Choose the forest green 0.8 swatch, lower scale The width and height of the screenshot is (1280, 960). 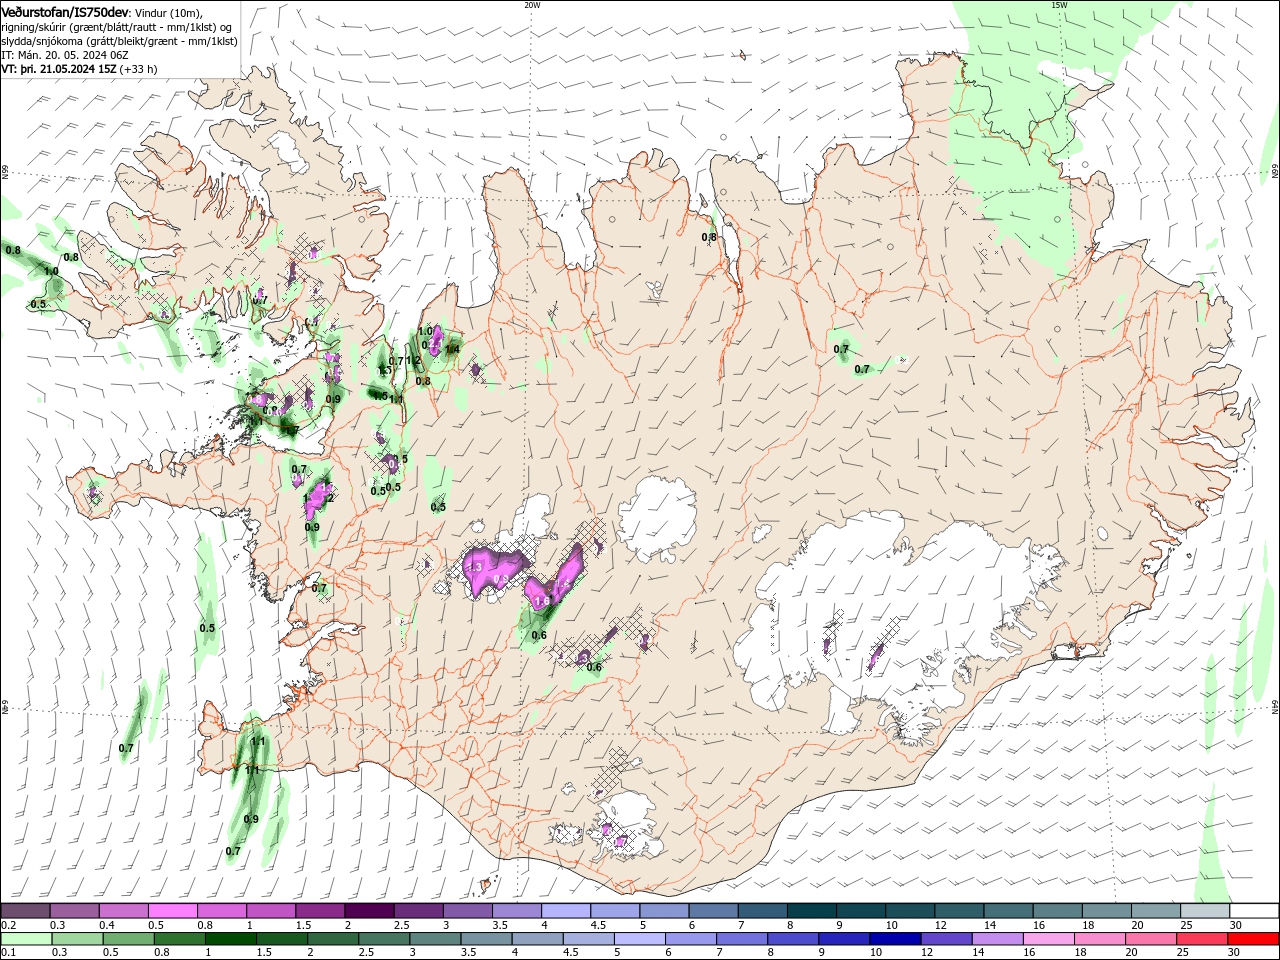[179, 939]
